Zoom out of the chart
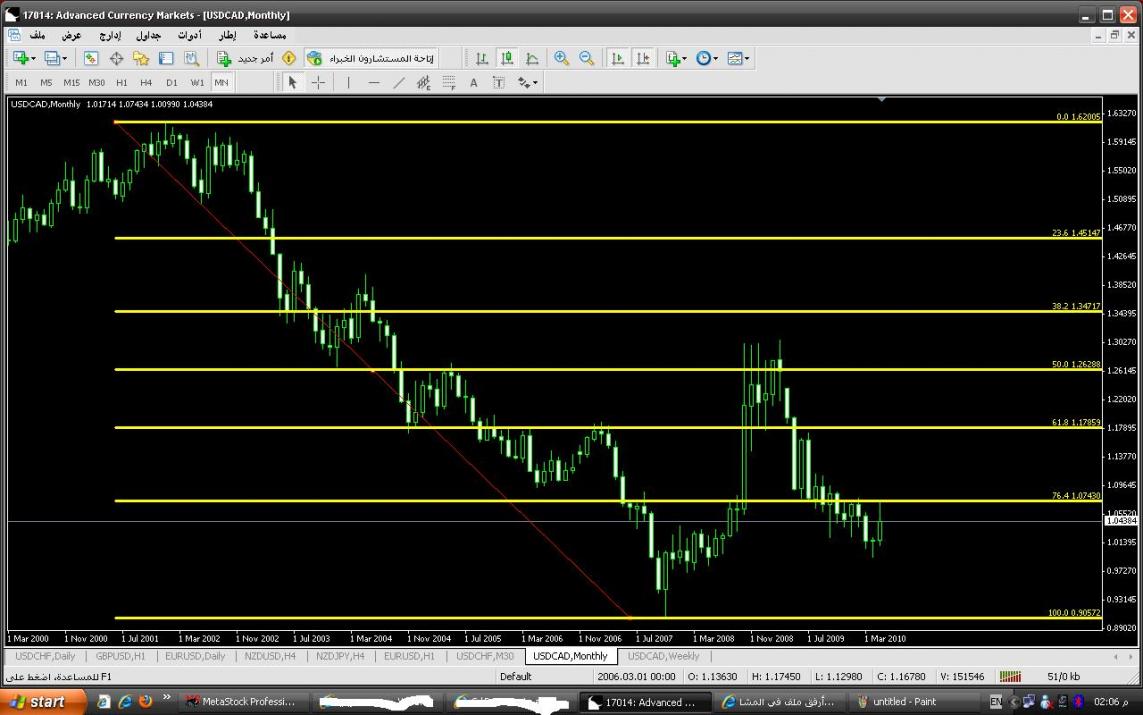Image resolution: width=1143 pixels, height=715 pixels. click(586, 59)
